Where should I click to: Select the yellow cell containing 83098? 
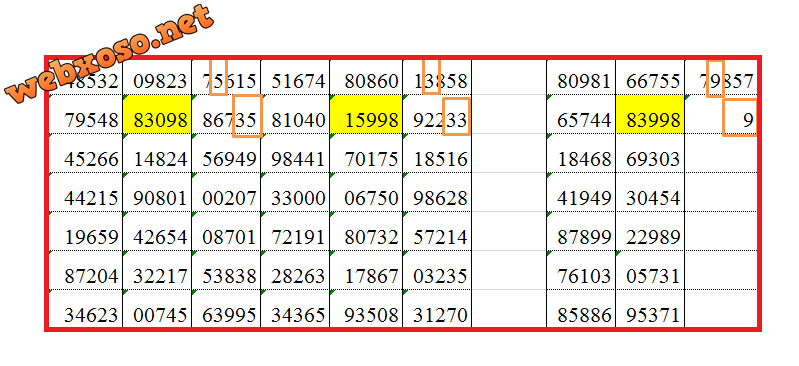[x=157, y=114]
